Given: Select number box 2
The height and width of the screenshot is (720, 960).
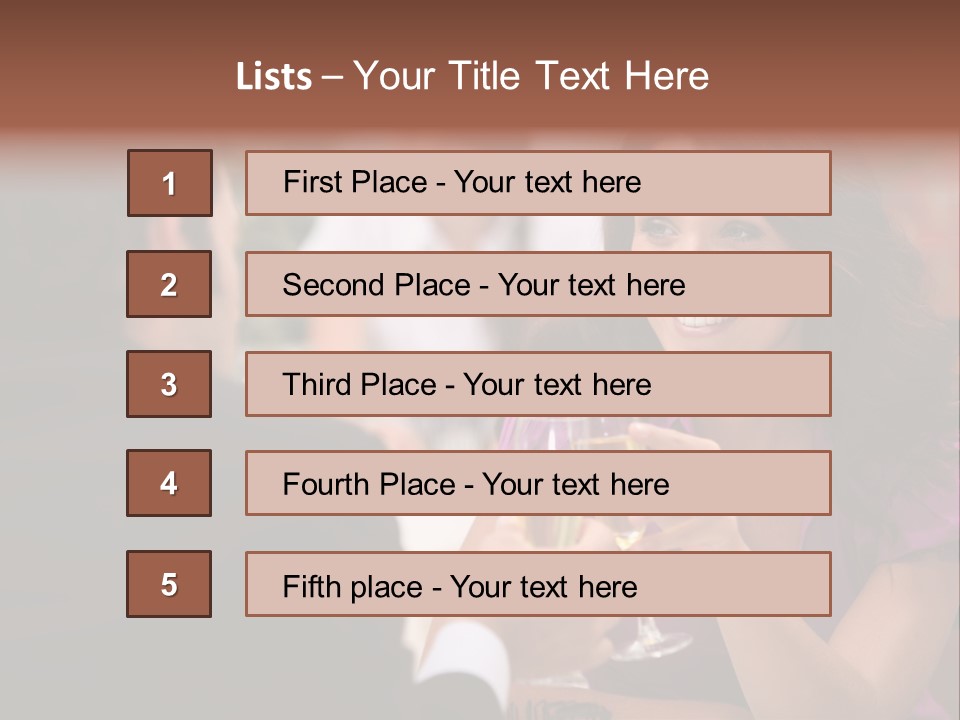Looking at the screenshot, I should point(169,284).
